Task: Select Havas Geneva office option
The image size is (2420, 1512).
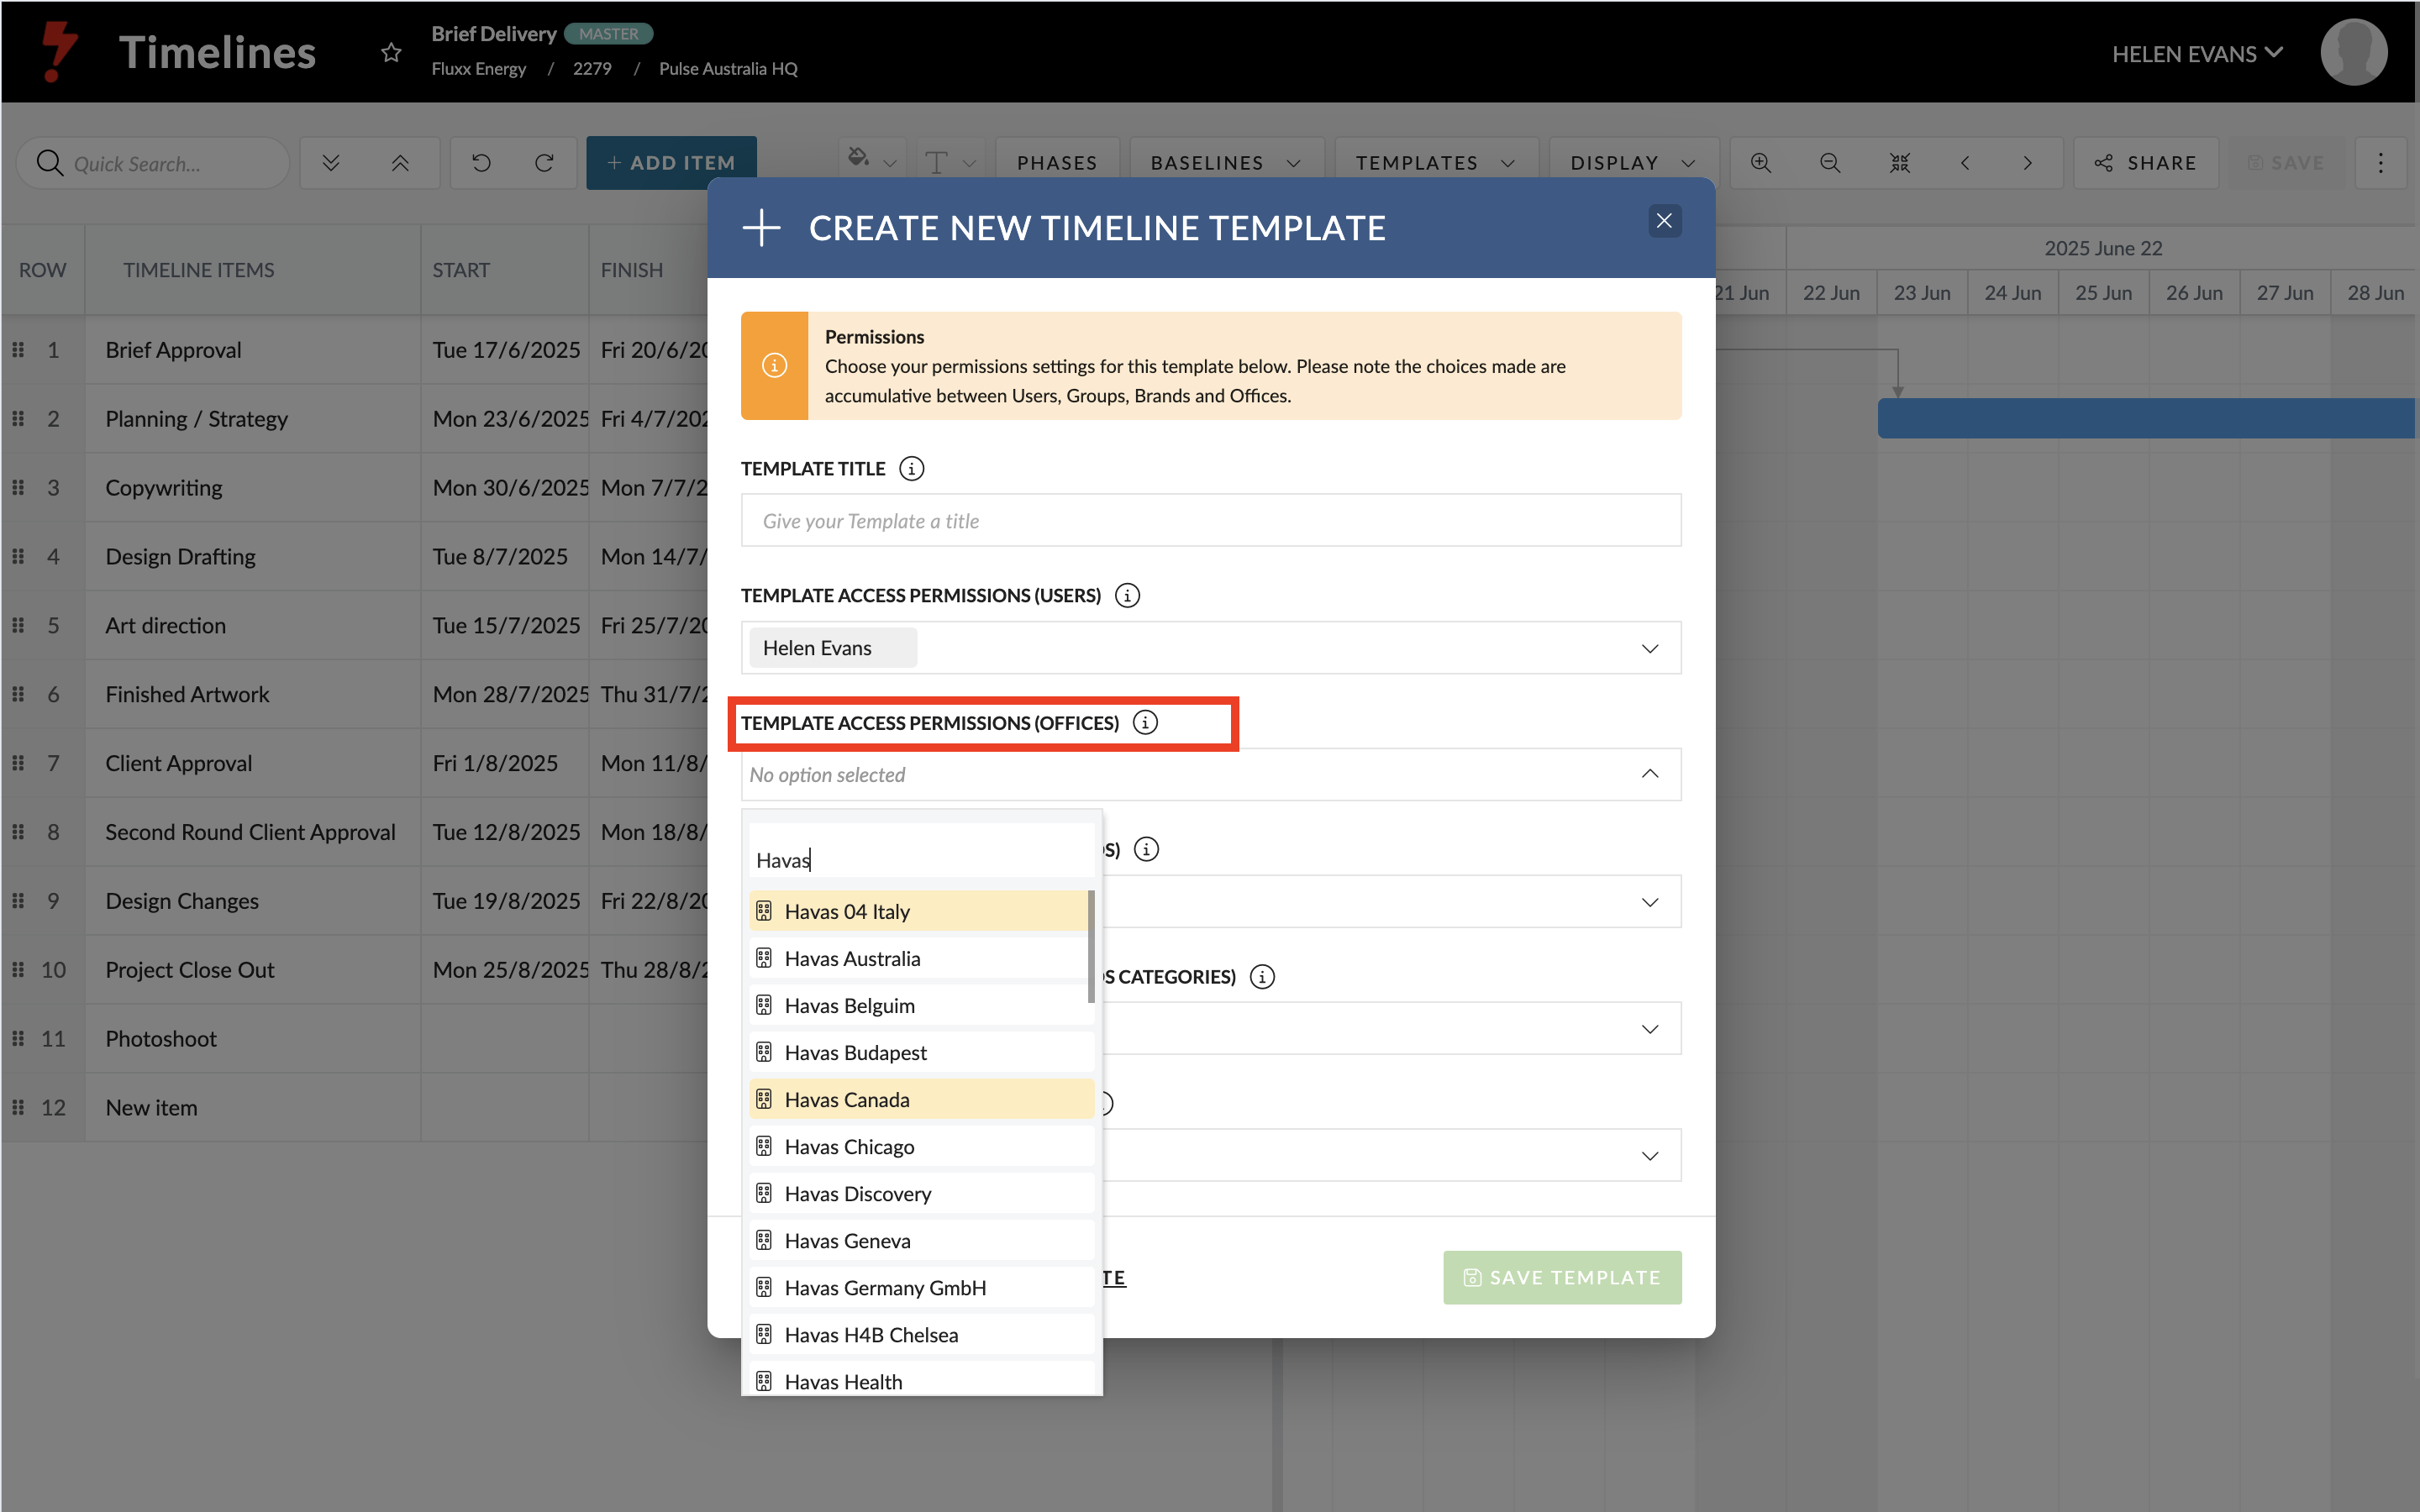Action: pyautogui.click(x=921, y=1240)
